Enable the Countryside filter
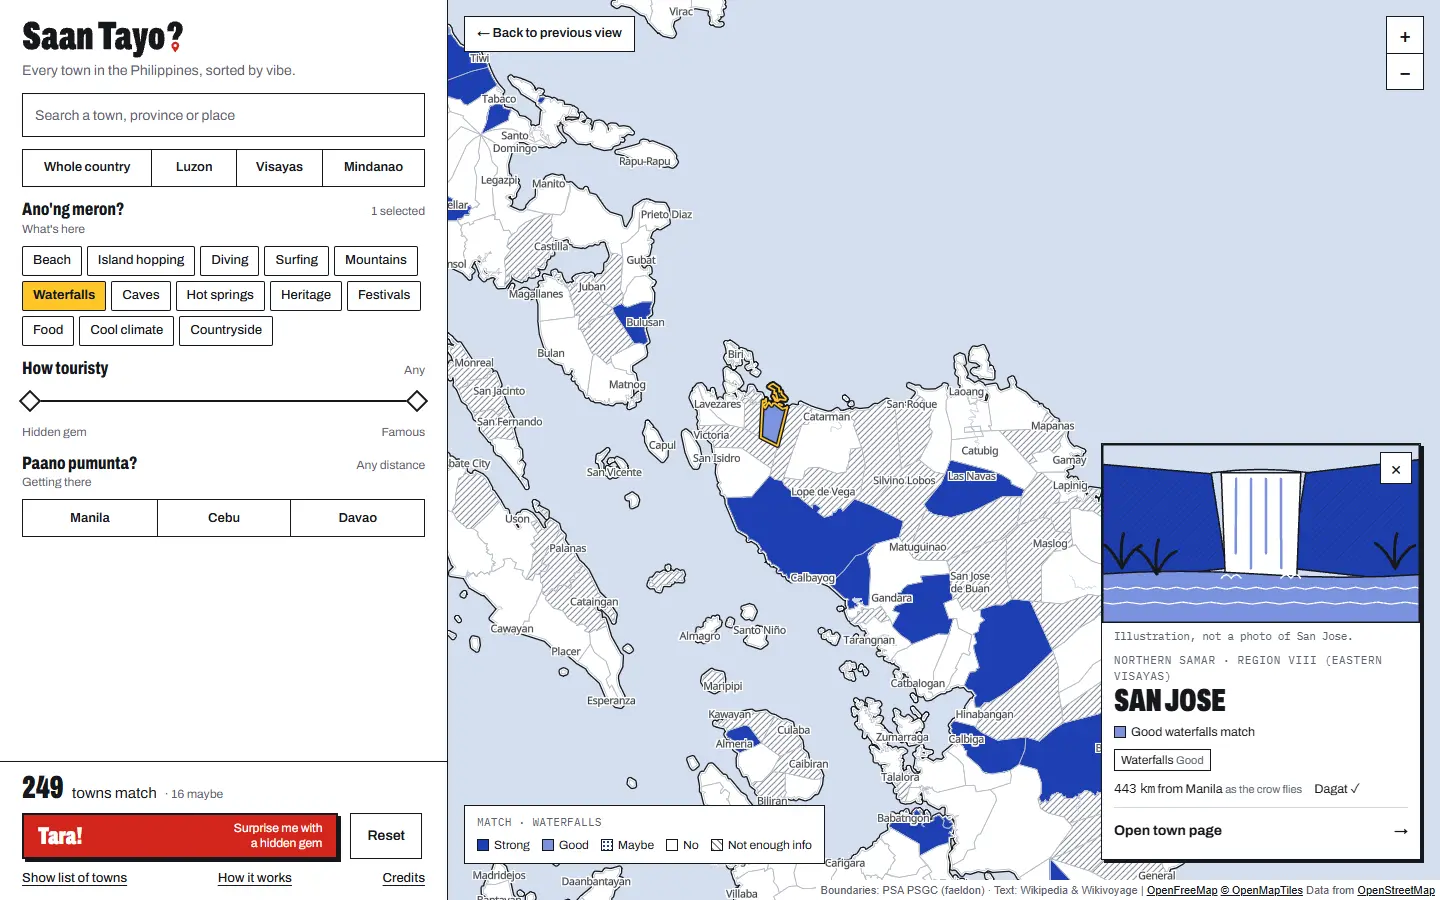 (x=226, y=330)
